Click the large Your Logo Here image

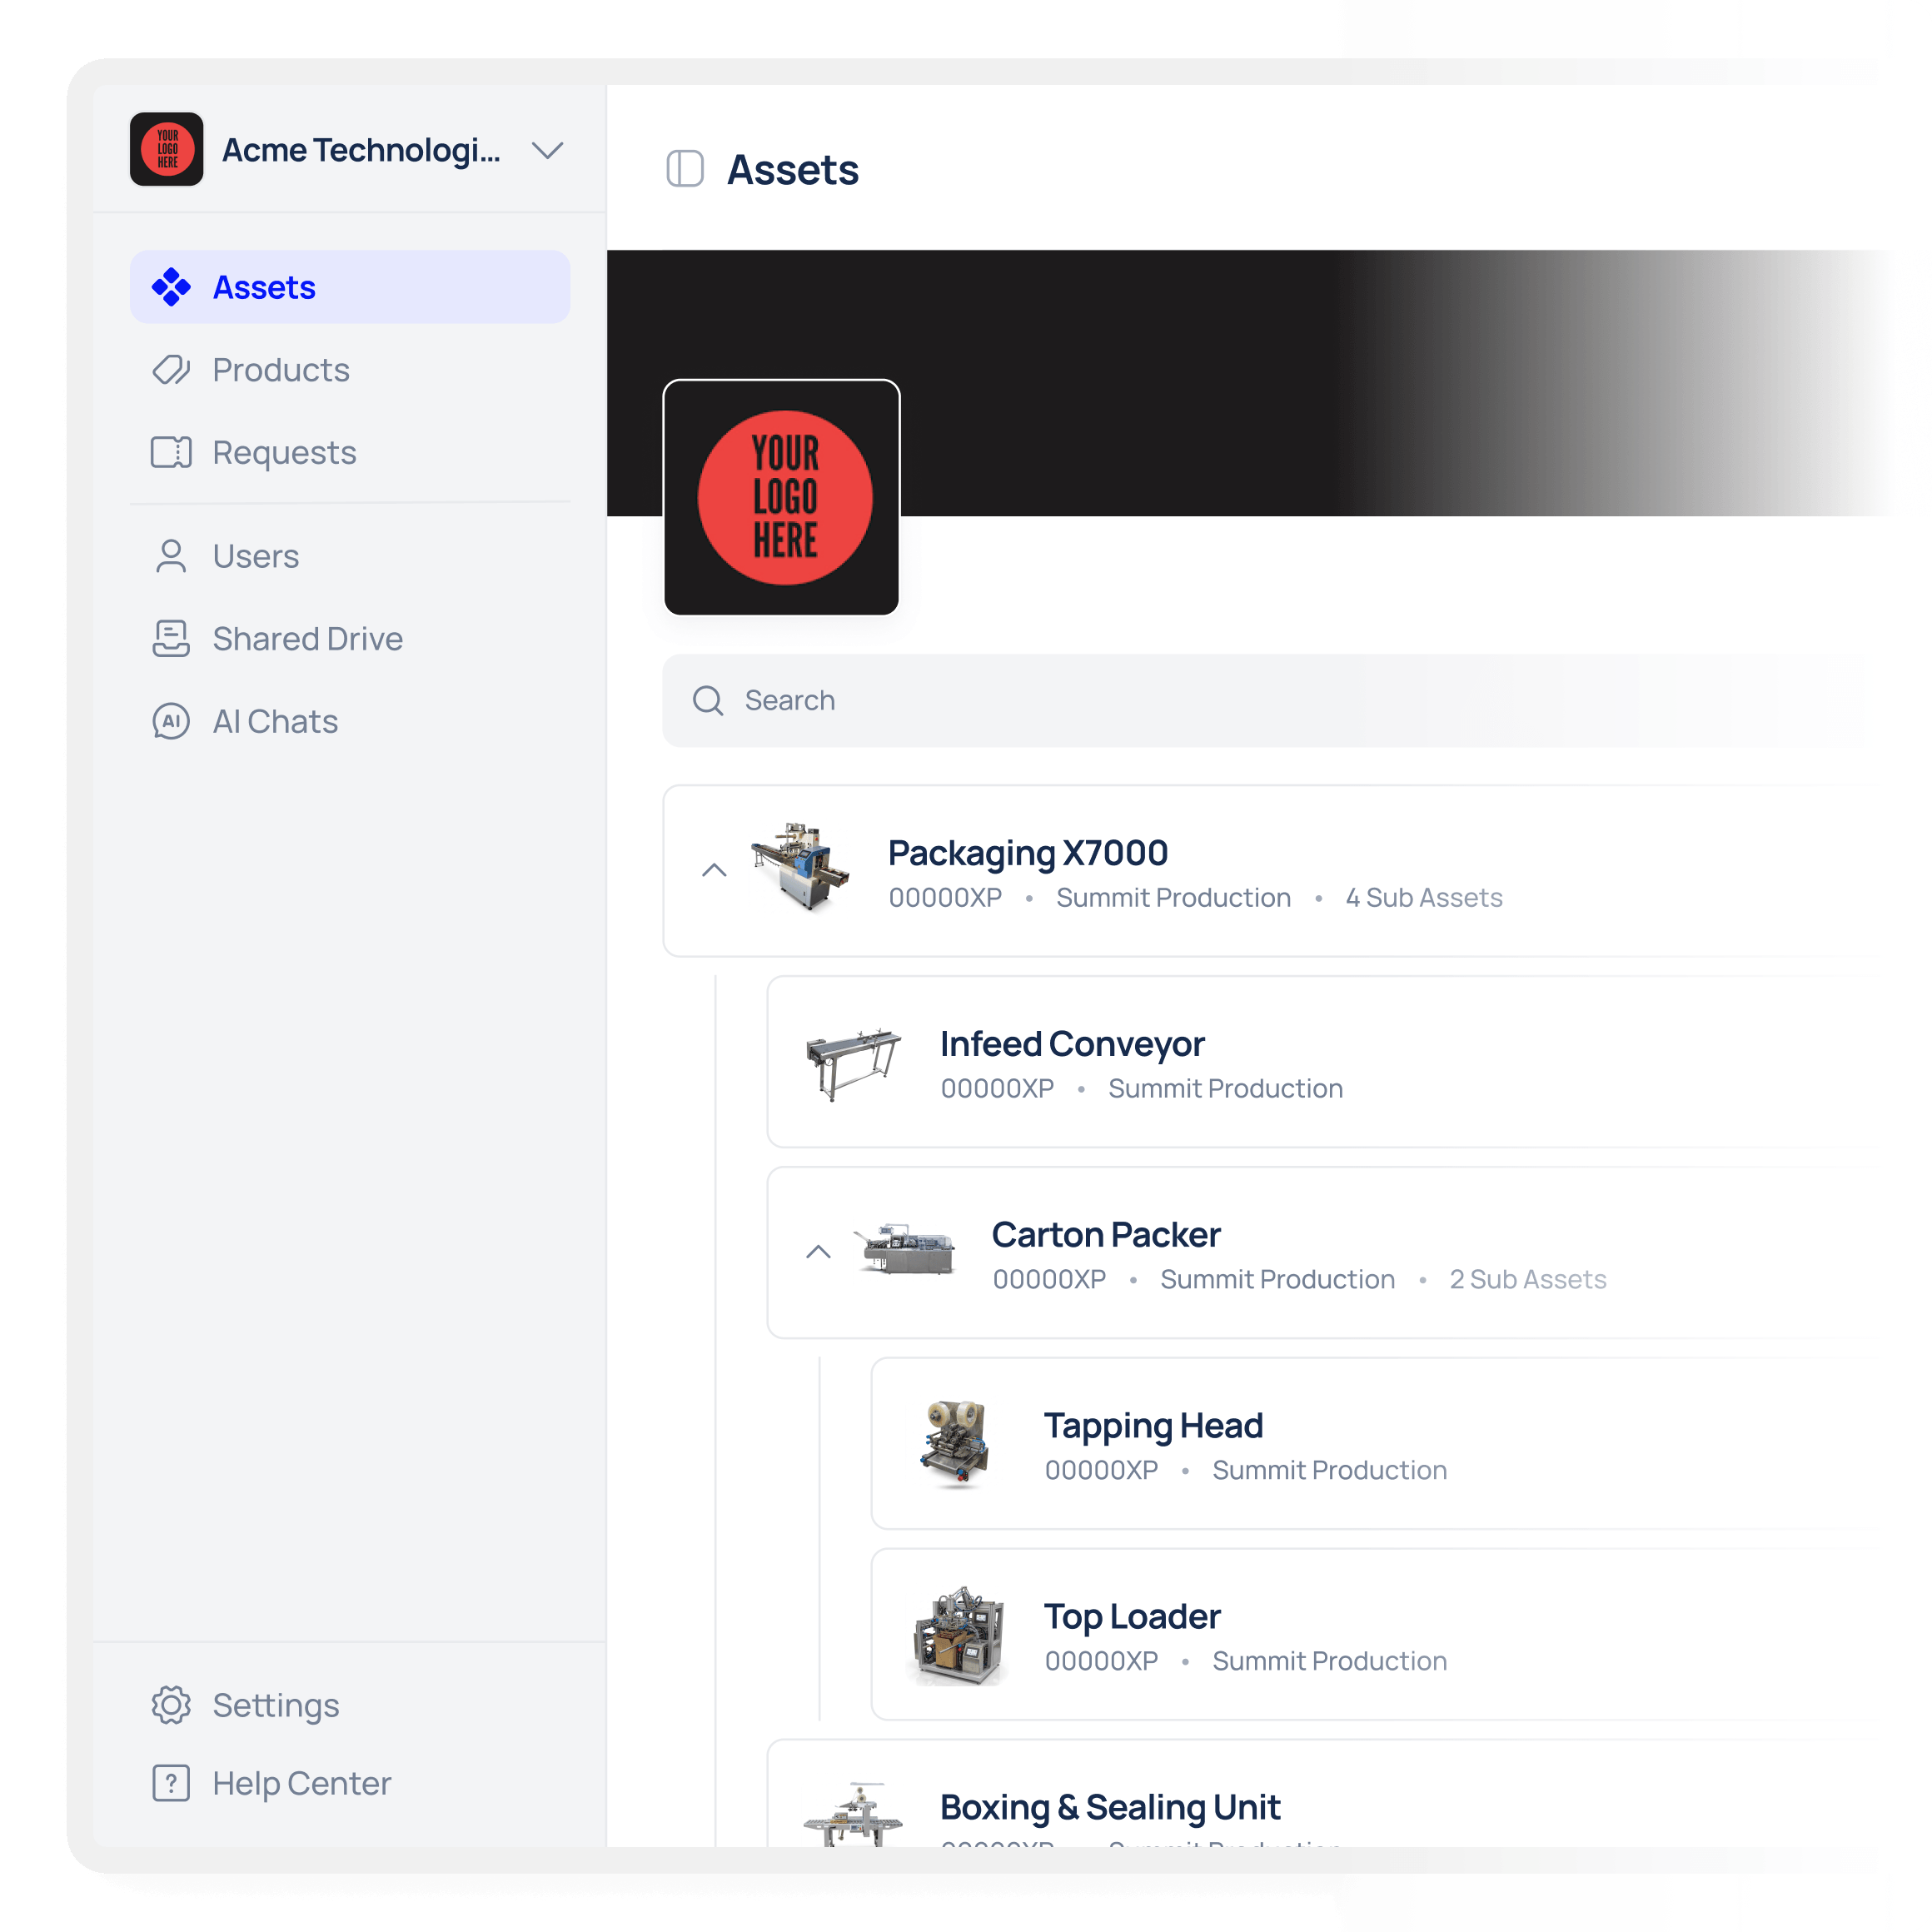pos(782,498)
